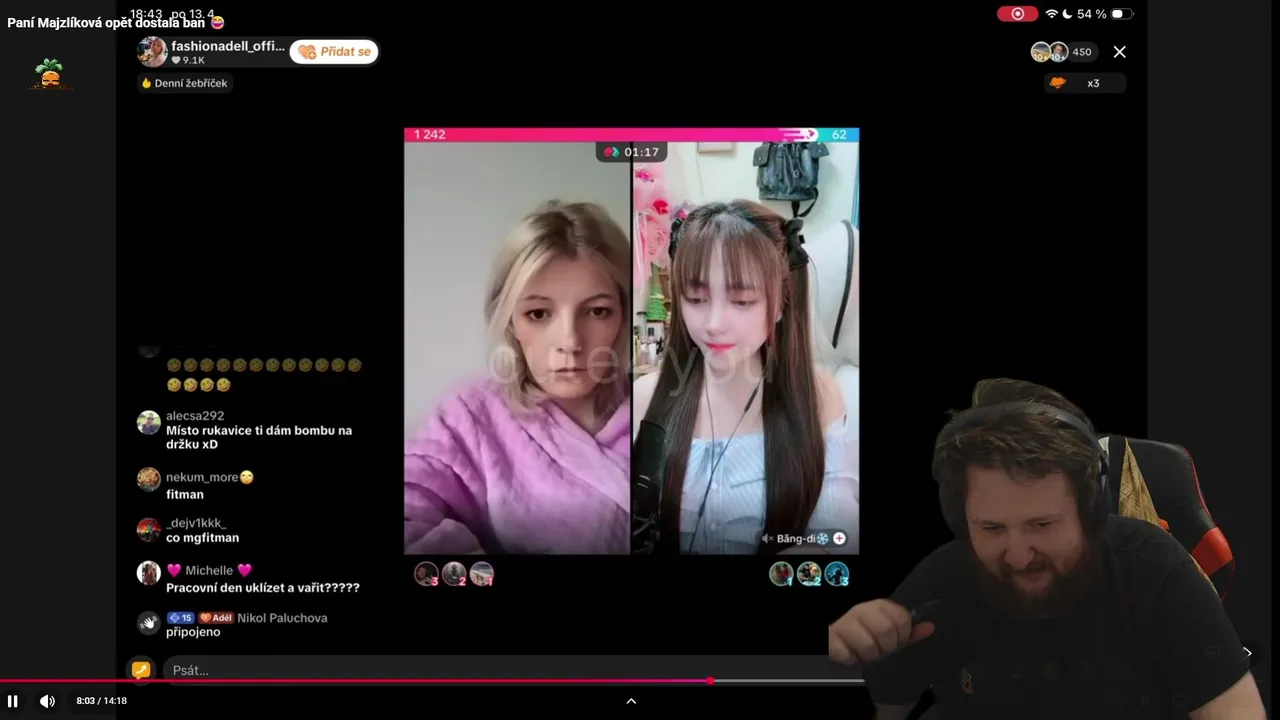Click the x3 gift combo badge
The image size is (1280, 720).
(x=1085, y=83)
